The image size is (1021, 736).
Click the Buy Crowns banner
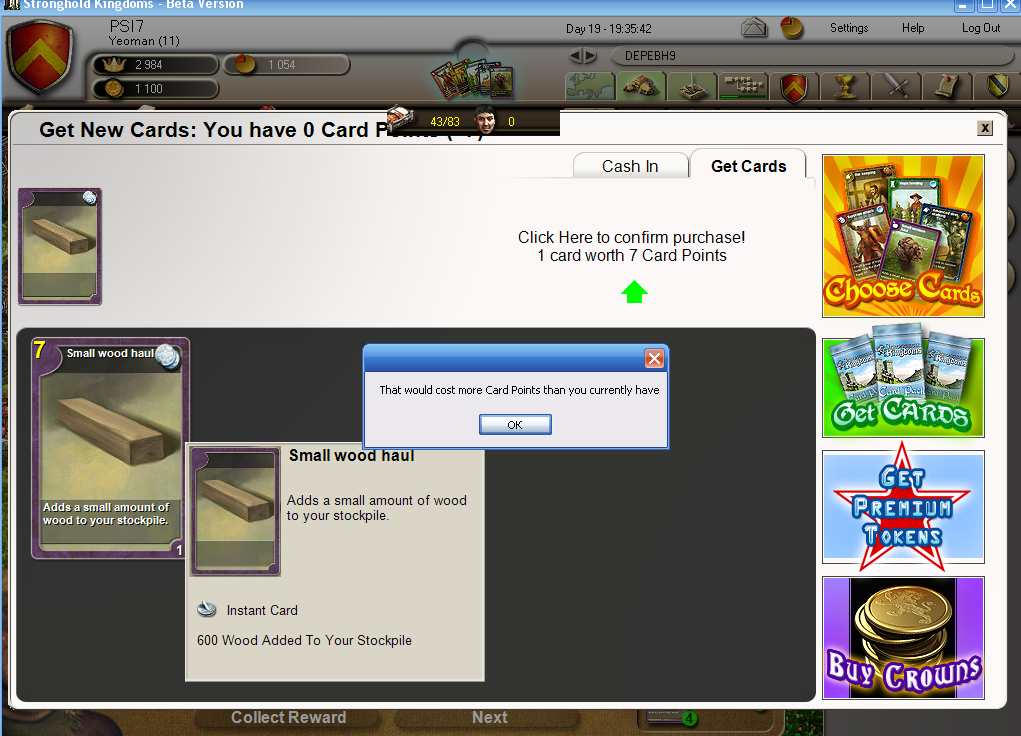click(903, 638)
